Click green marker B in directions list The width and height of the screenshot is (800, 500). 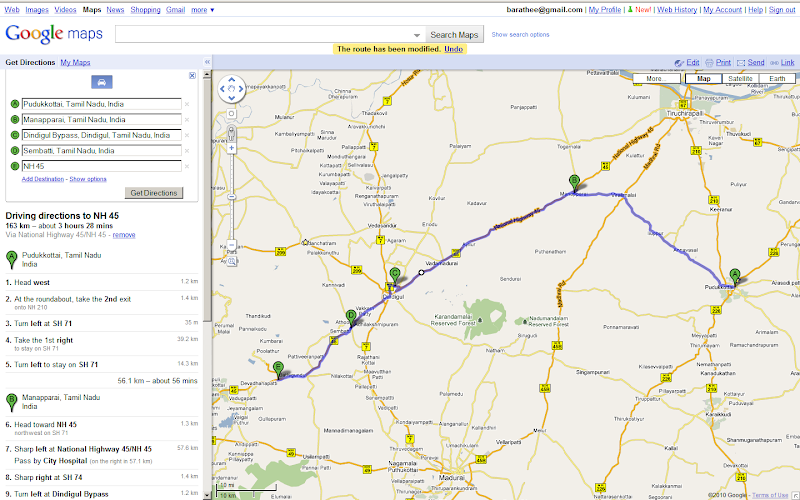pos(11,402)
